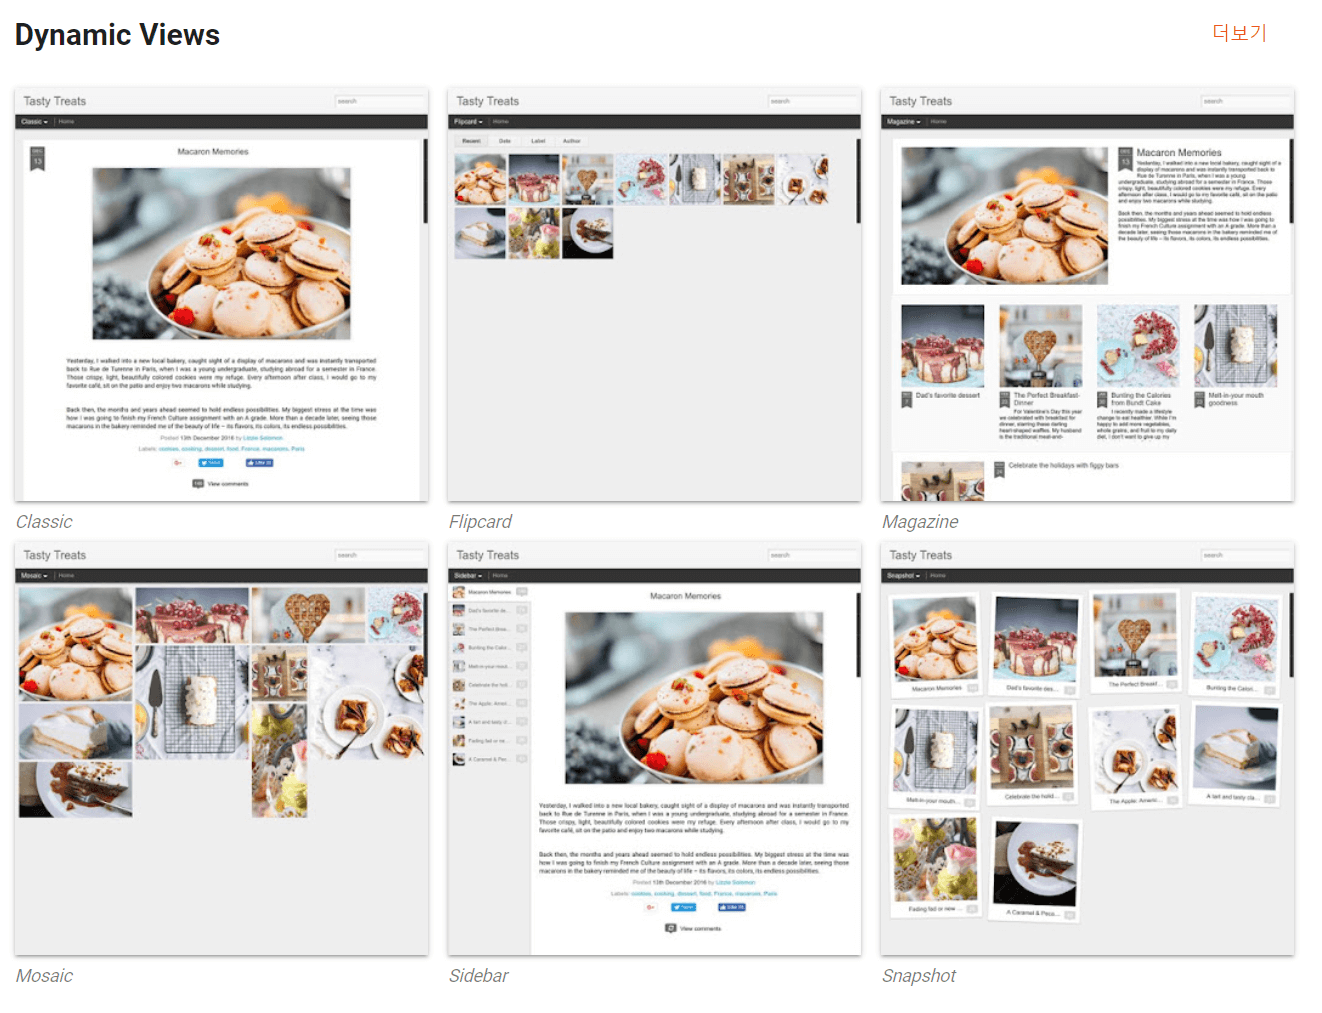Pick the Magazine theme preview thumbnail
Viewport: 1322px width, 1013px height.
coord(1087,294)
